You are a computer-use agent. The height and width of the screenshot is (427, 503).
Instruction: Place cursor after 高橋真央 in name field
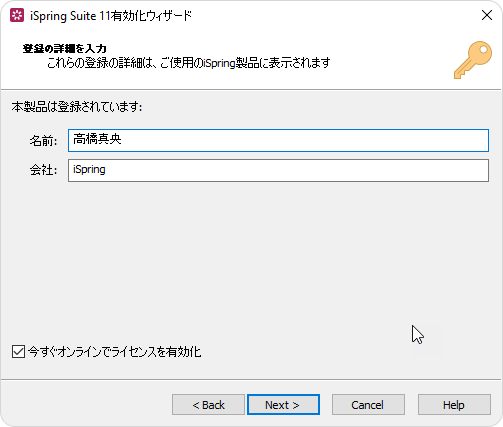pos(122,139)
